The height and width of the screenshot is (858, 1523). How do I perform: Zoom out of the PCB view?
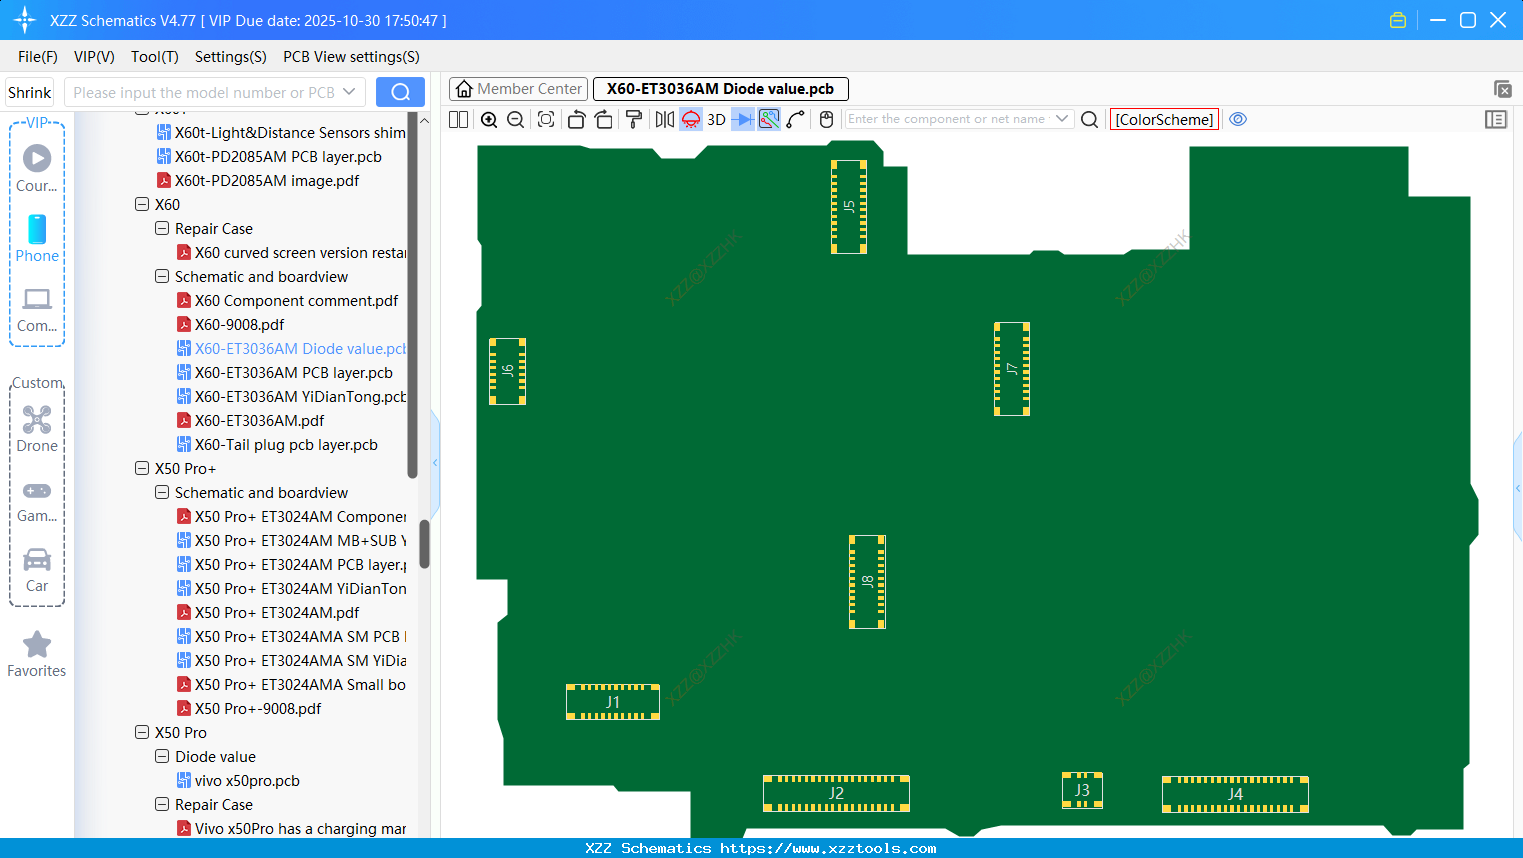(x=515, y=119)
